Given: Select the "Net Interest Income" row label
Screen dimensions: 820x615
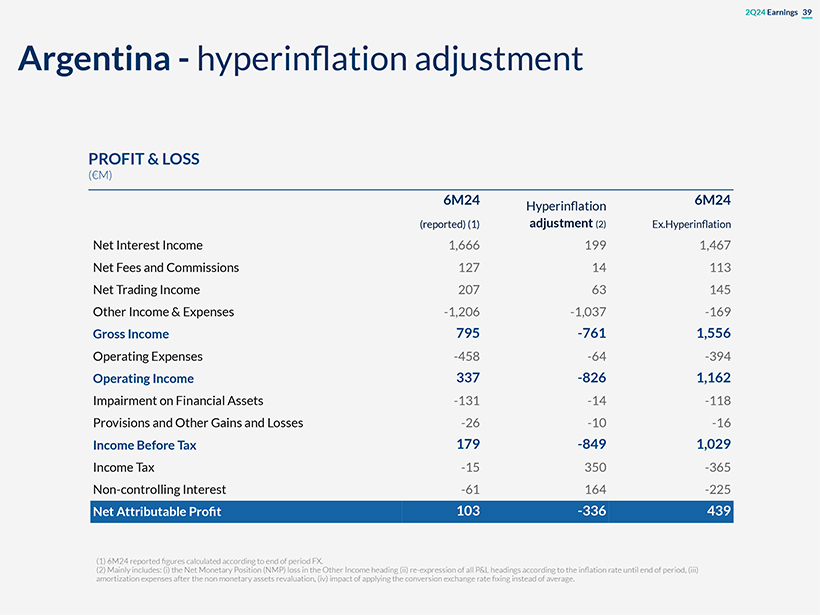Looking at the screenshot, I should (x=147, y=245).
